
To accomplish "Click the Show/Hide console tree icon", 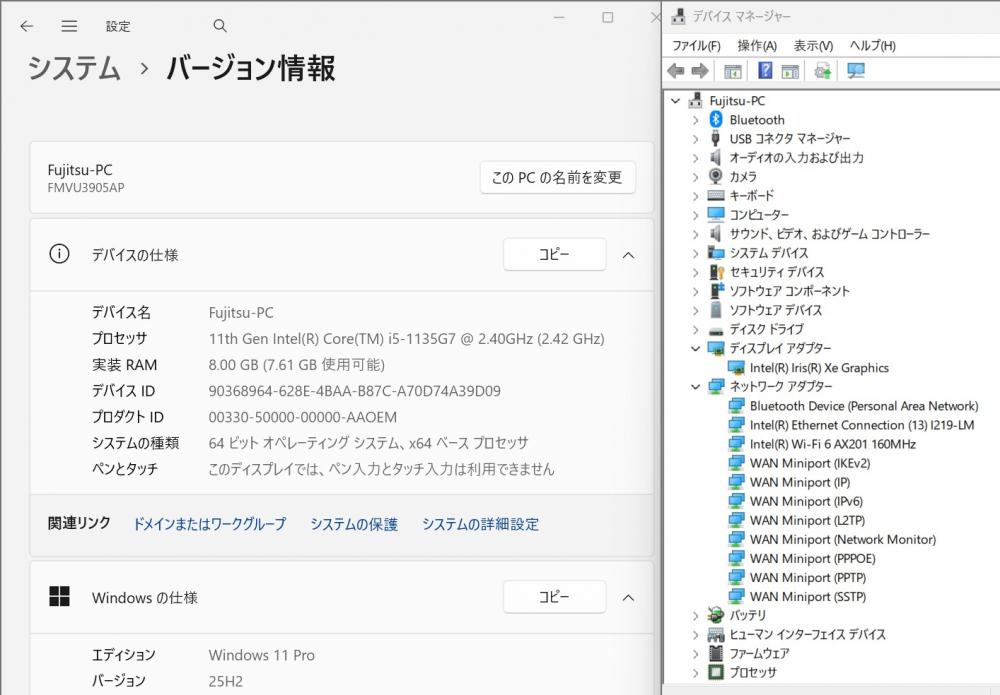I will tap(733, 71).
